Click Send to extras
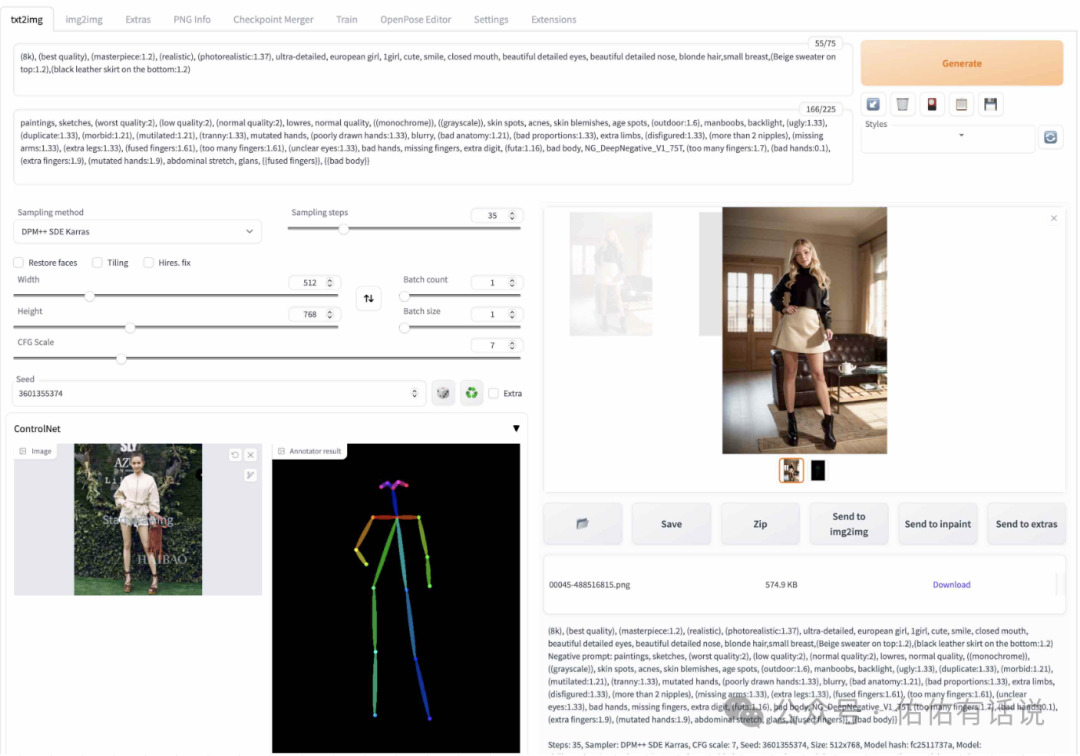Screen dimensions: 1080x756 point(1026,524)
